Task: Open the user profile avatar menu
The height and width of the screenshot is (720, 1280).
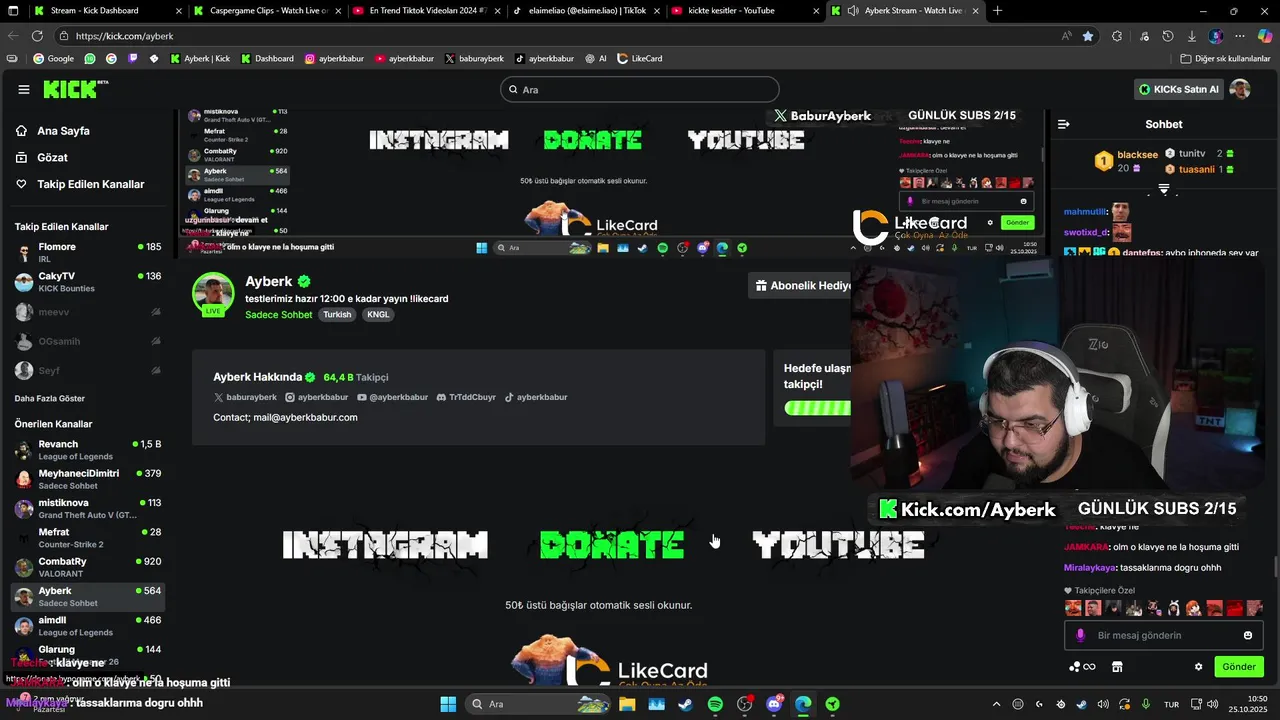Action: tap(1240, 89)
